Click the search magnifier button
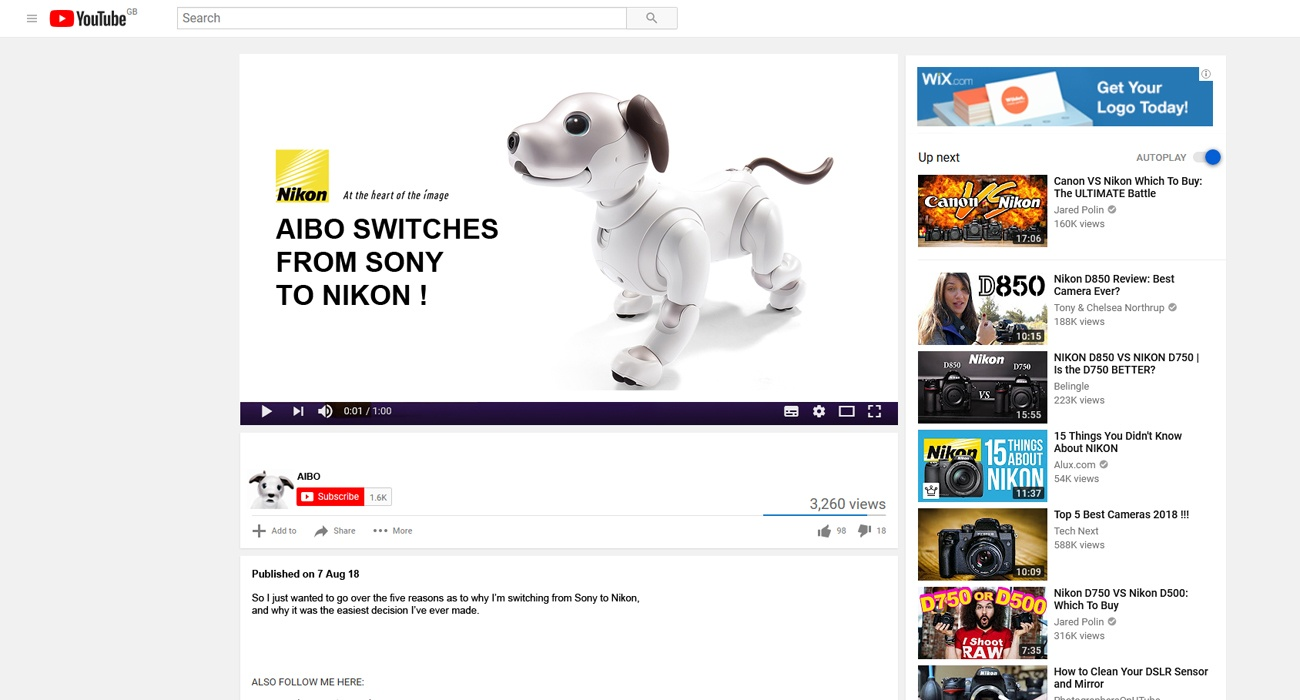The height and width of the screenshot is (700, 1300). [x=652, y=18]
